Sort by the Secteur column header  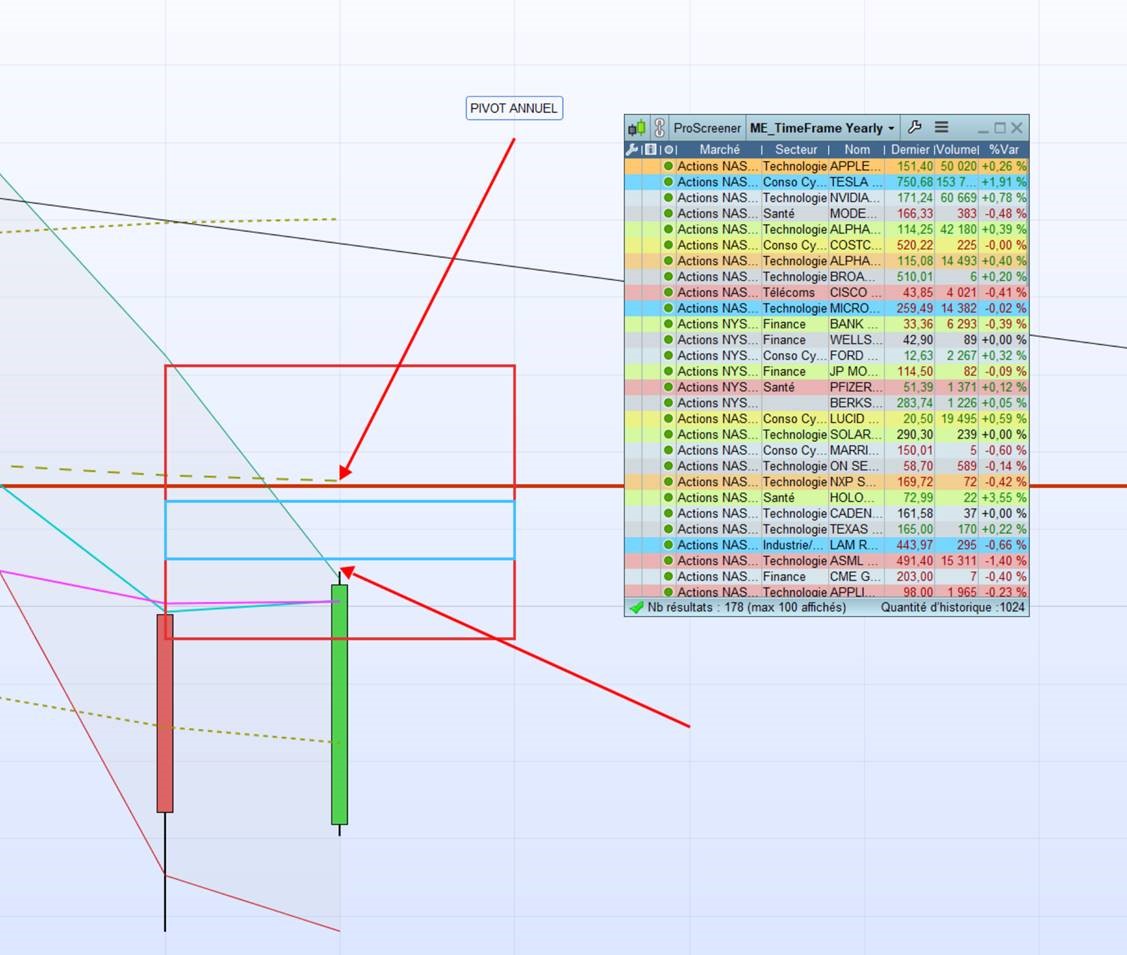[796, 149]
